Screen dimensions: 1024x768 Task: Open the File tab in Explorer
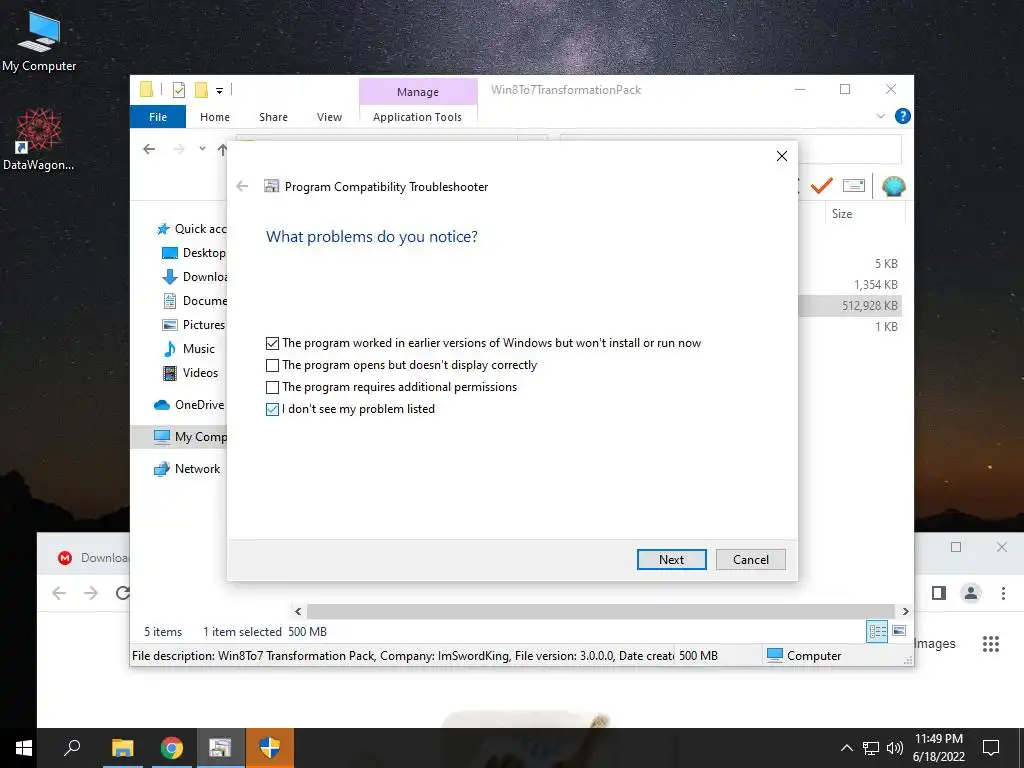[157, 117]
